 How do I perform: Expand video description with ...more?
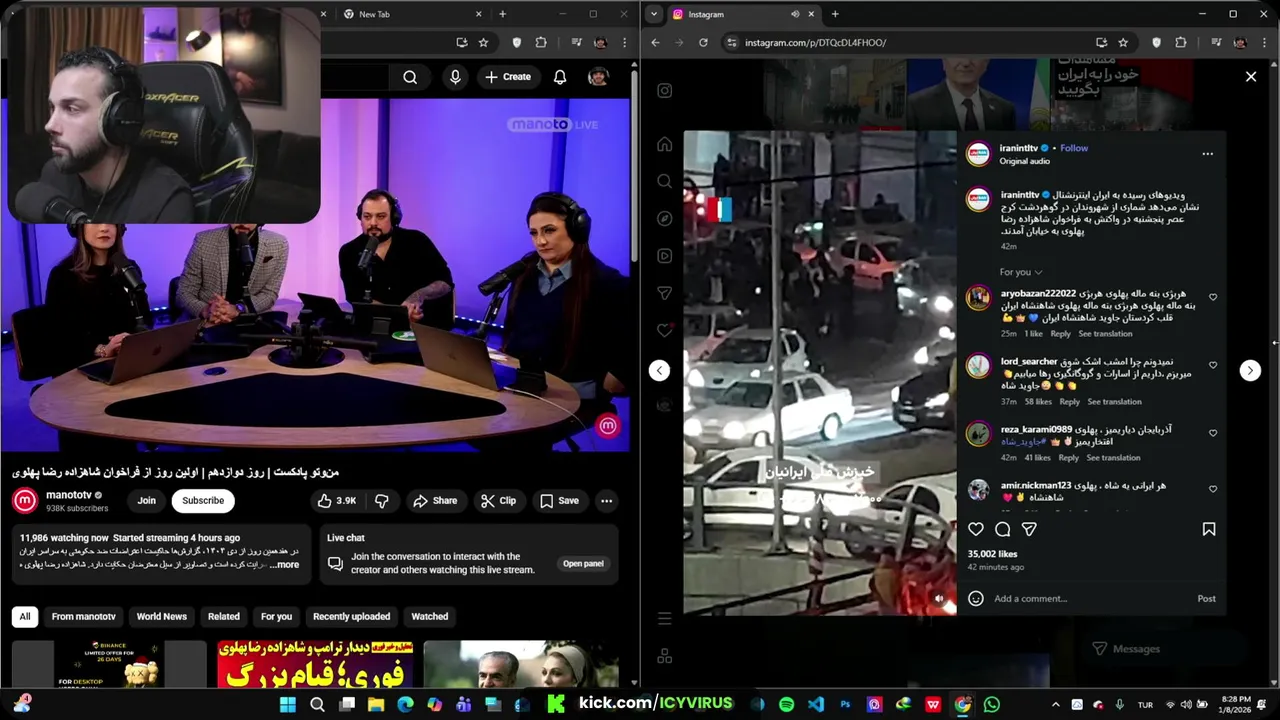[284, 565]
